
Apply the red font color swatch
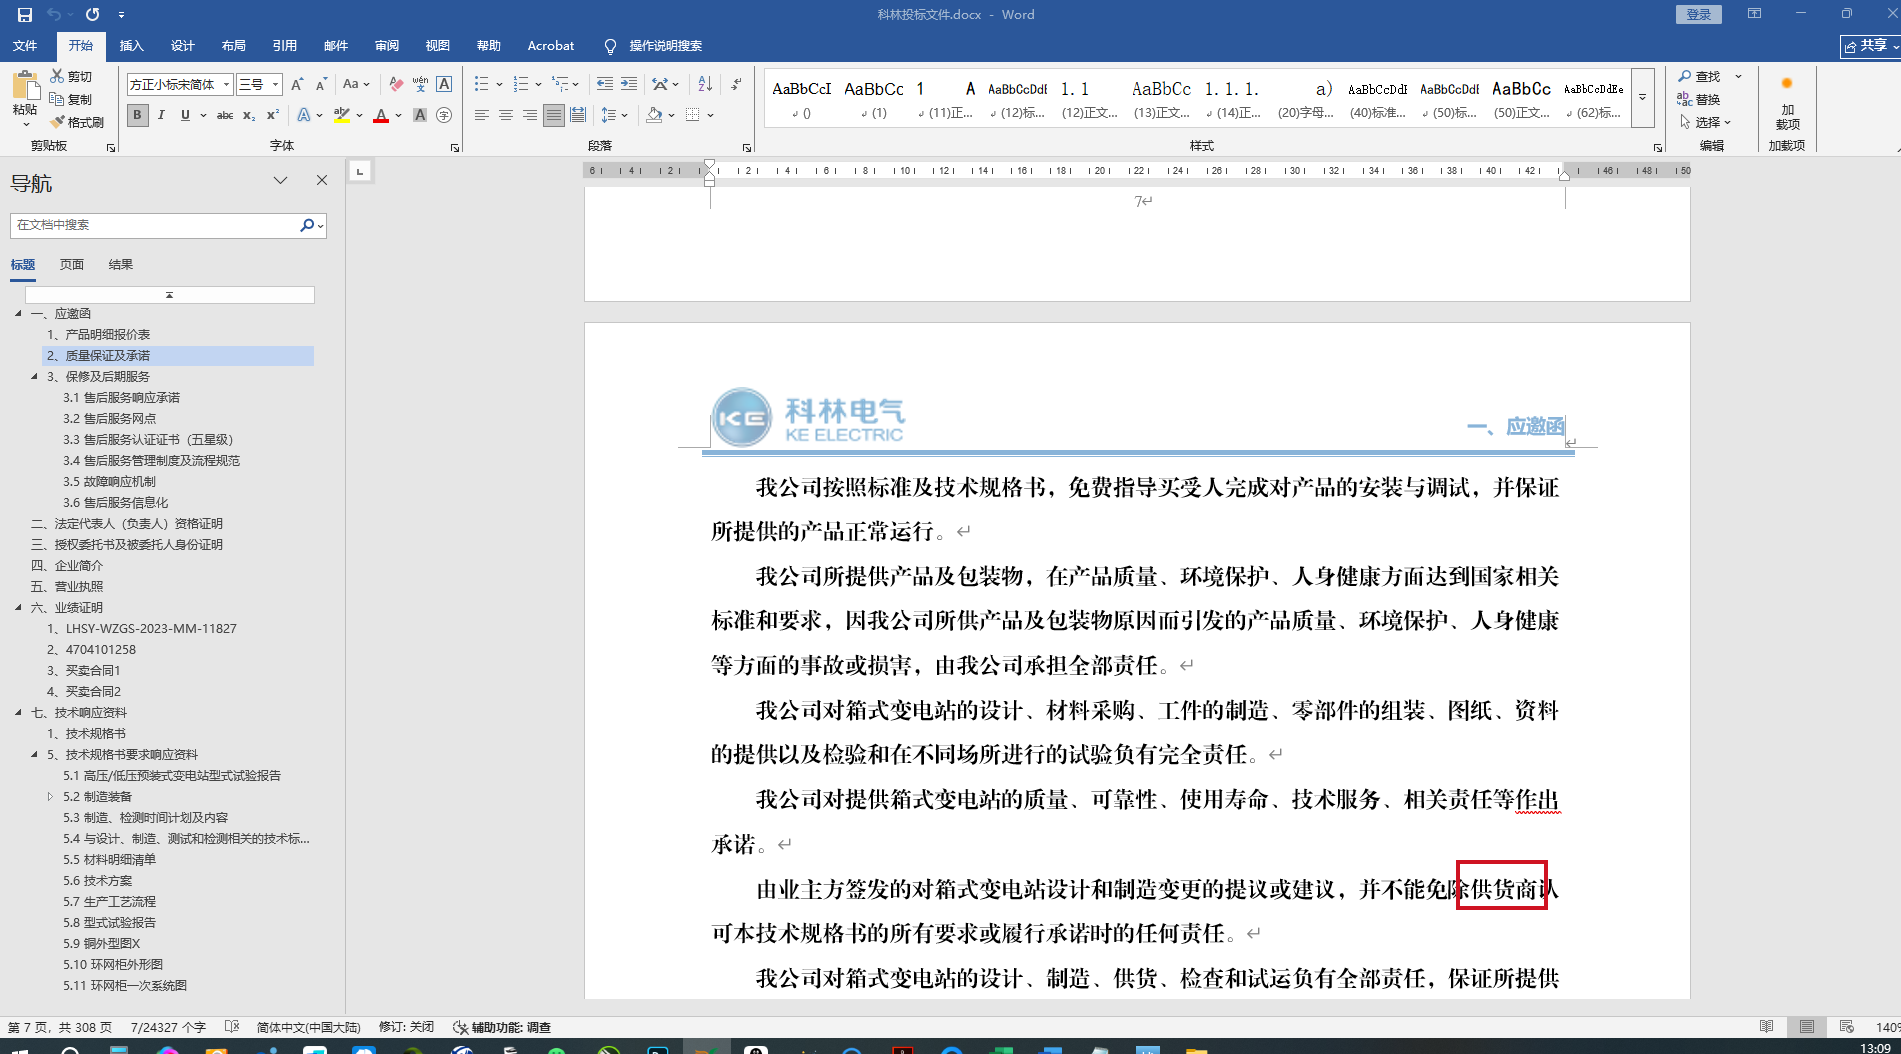[x=381, y=116]
